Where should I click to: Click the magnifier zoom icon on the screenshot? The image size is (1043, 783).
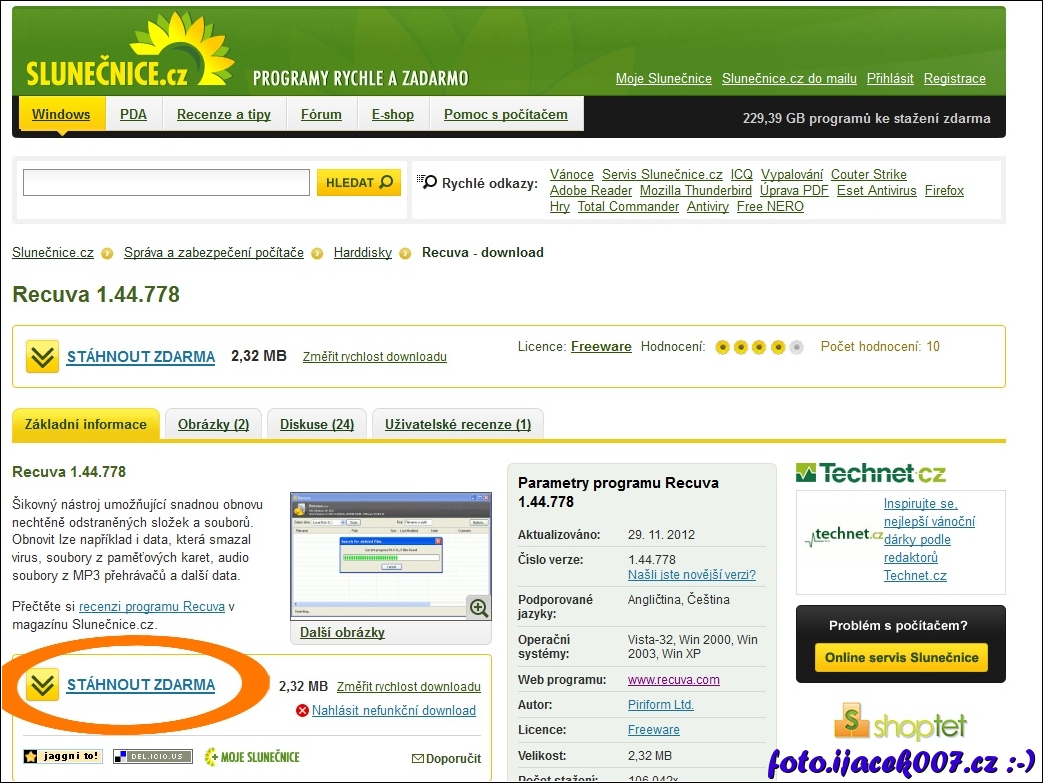479,607
